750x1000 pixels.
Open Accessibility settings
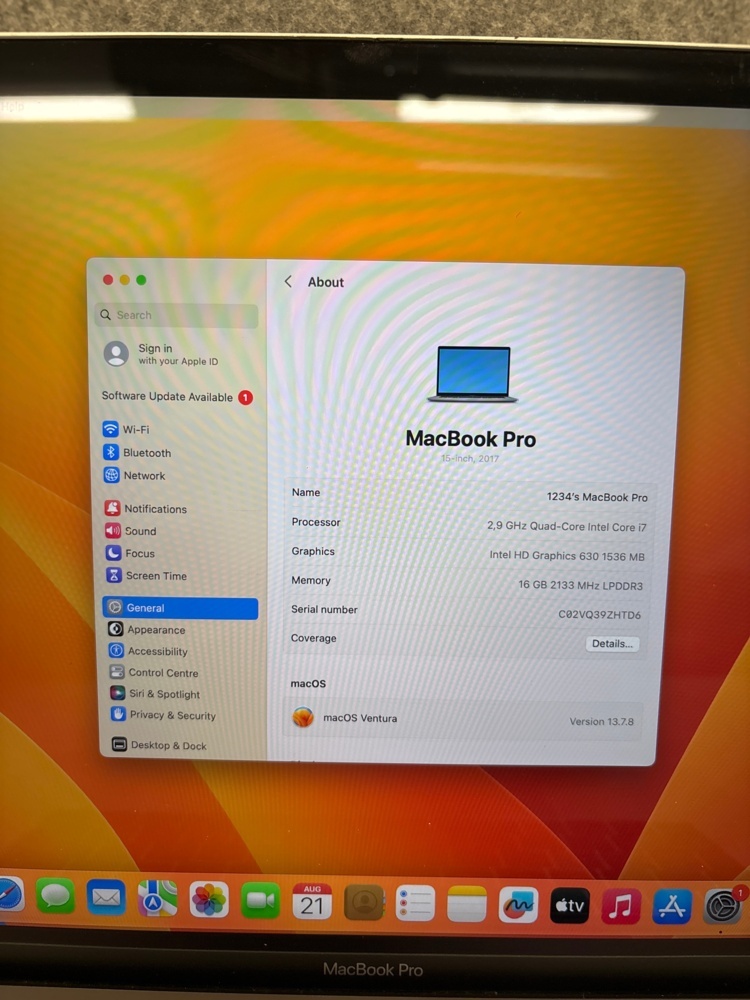coord(148,651)
